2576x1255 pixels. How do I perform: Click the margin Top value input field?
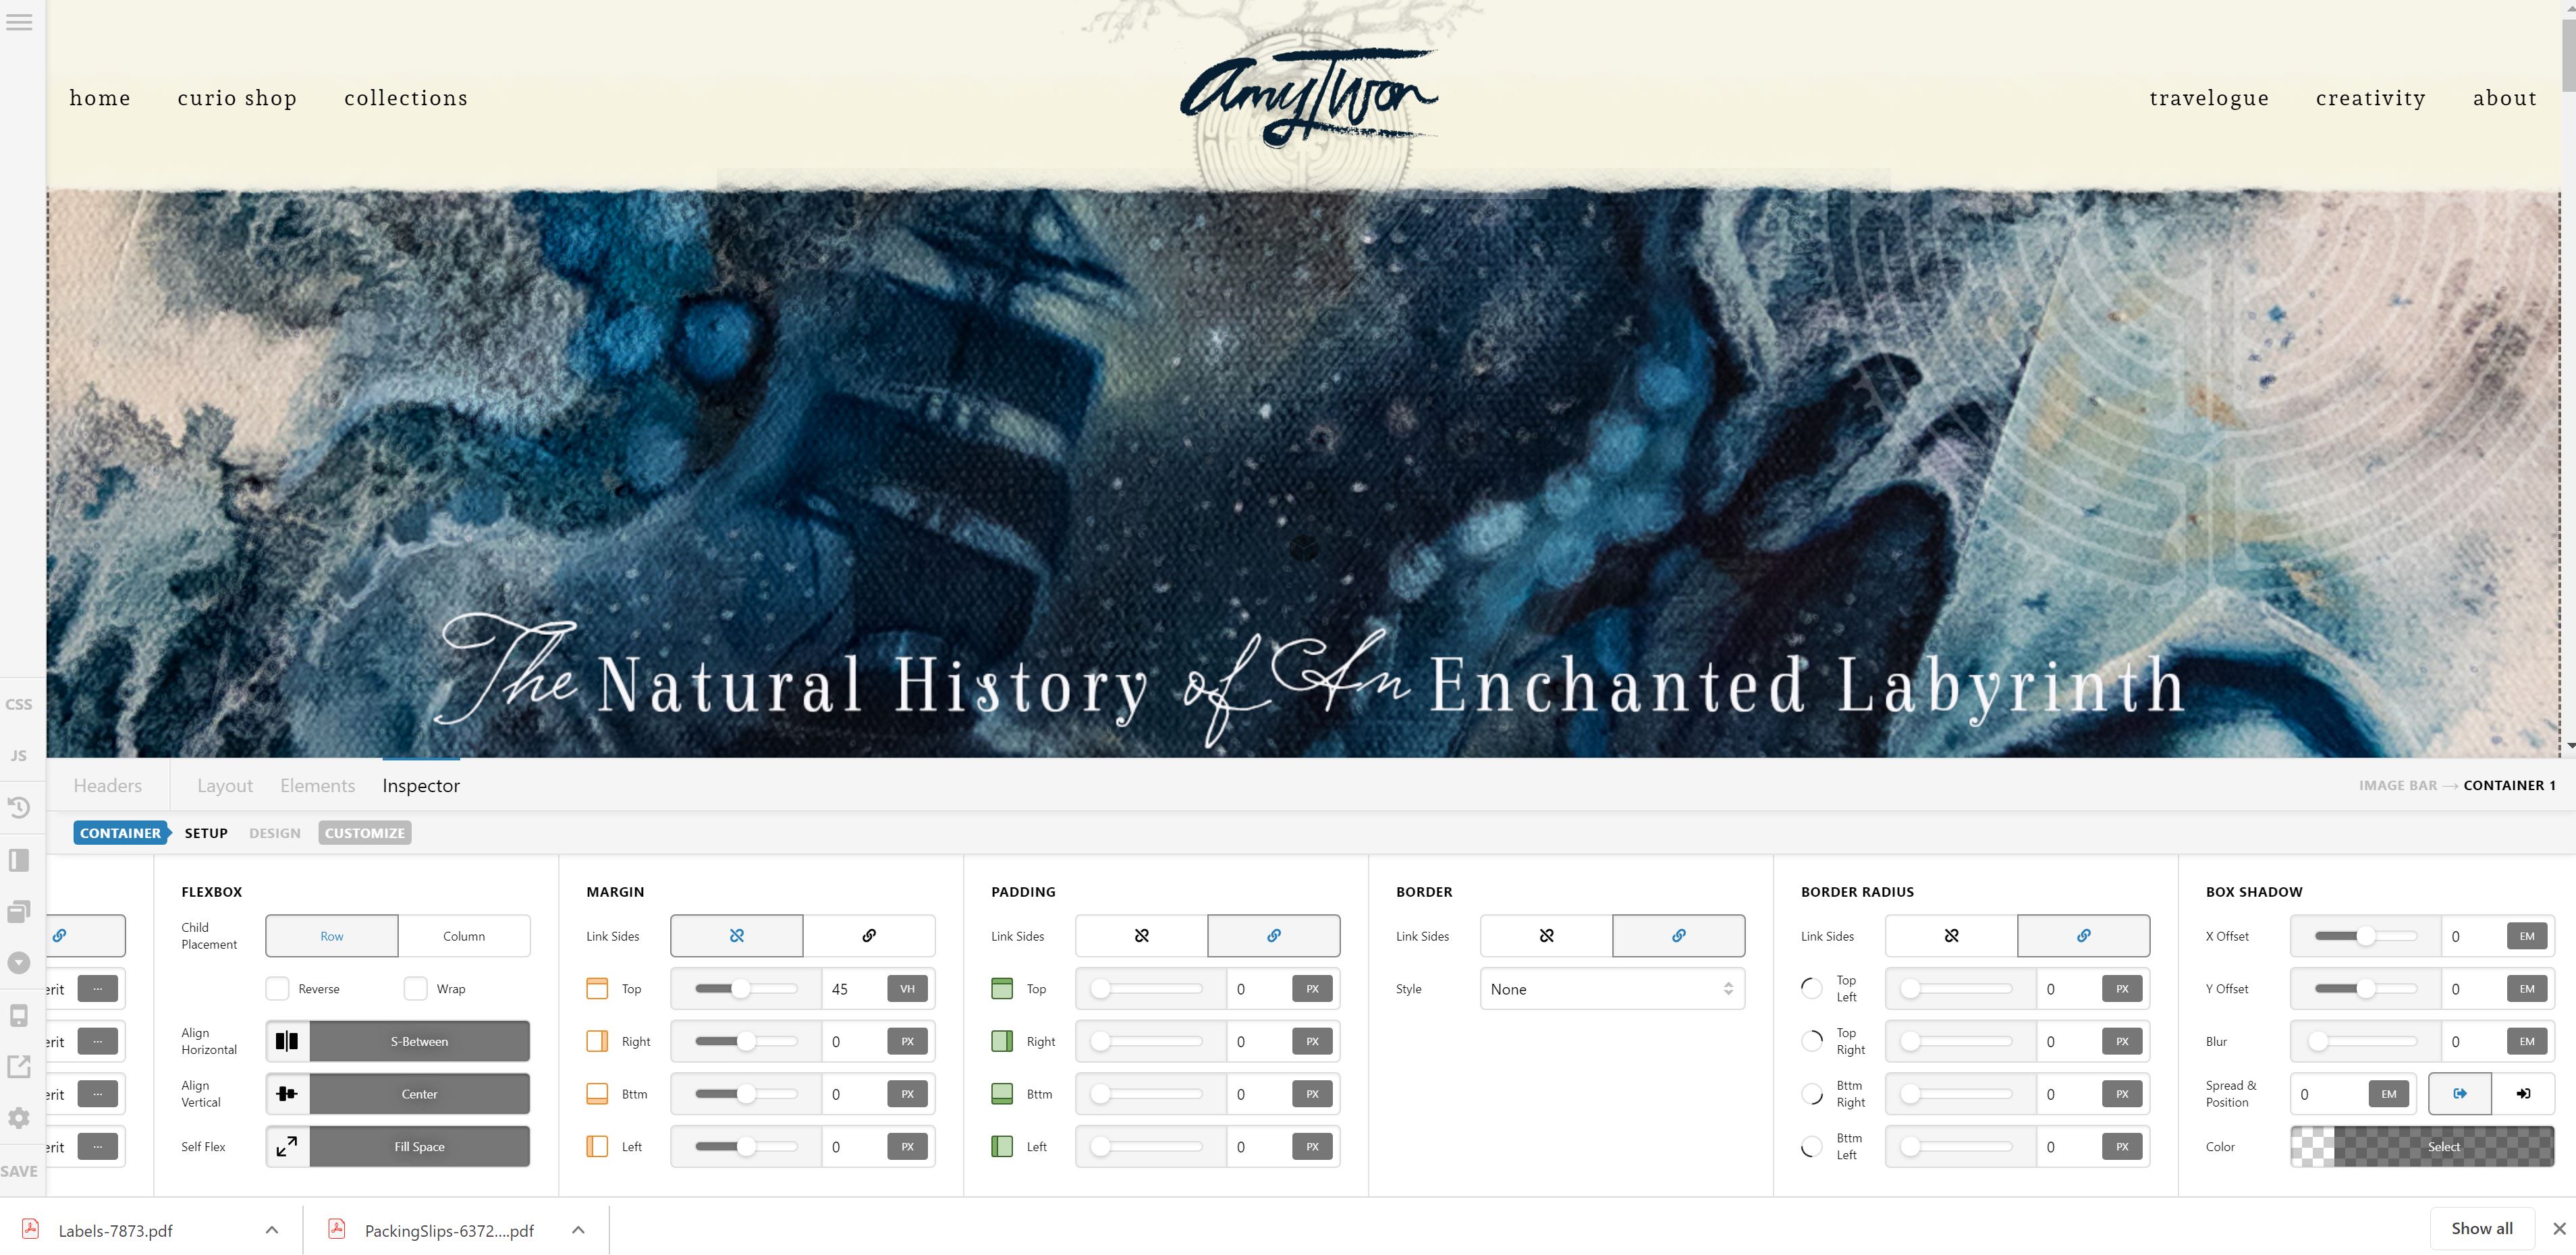[x=851, y=989]
